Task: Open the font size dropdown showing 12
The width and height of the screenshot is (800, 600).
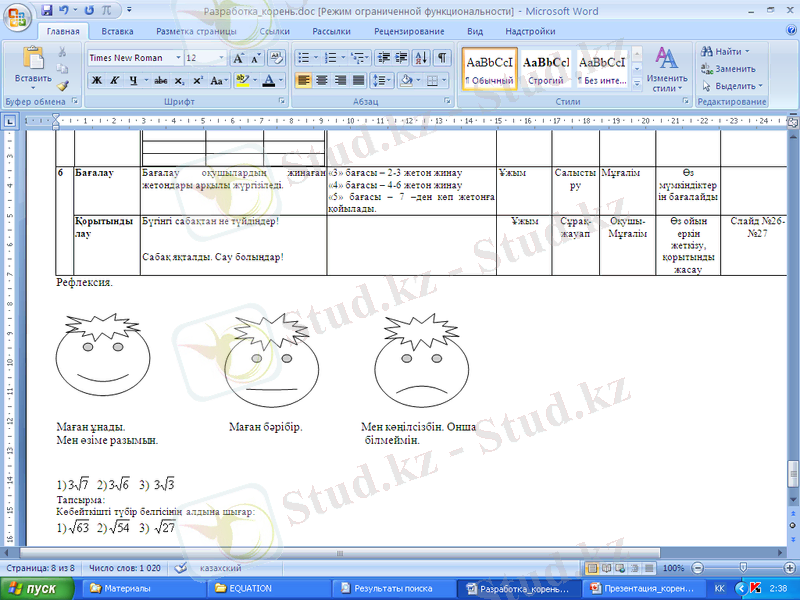Action: 220,58
